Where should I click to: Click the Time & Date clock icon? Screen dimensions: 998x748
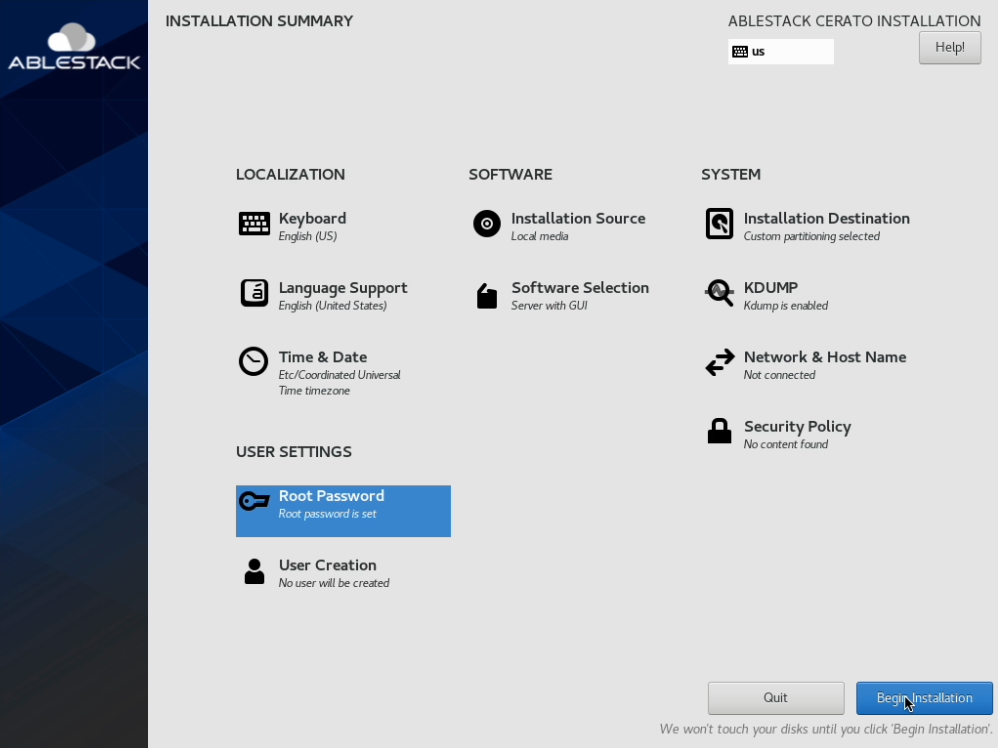pyautogui.click(x=254, y=362)
